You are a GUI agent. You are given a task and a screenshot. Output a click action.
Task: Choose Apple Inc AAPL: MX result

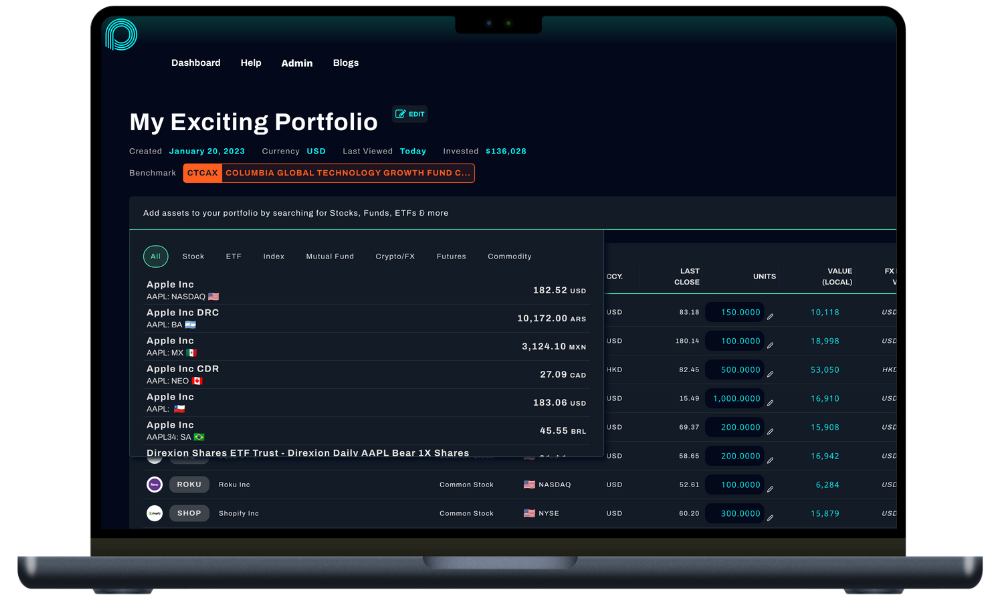tap(366, 346)
